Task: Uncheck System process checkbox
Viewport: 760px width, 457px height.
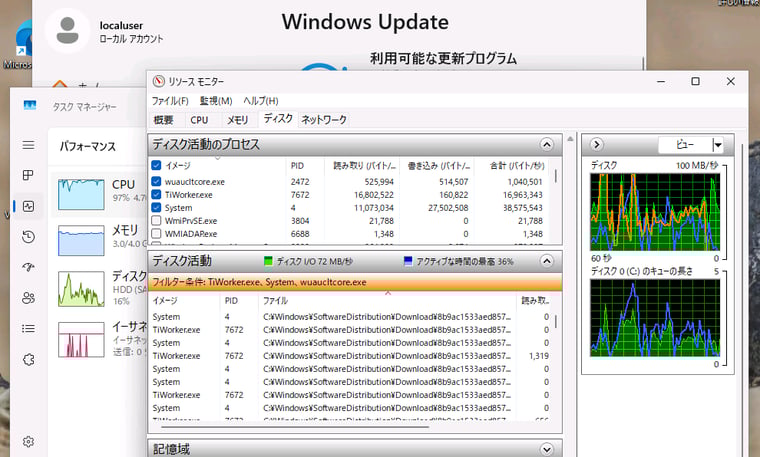Action: click(156, 207)
